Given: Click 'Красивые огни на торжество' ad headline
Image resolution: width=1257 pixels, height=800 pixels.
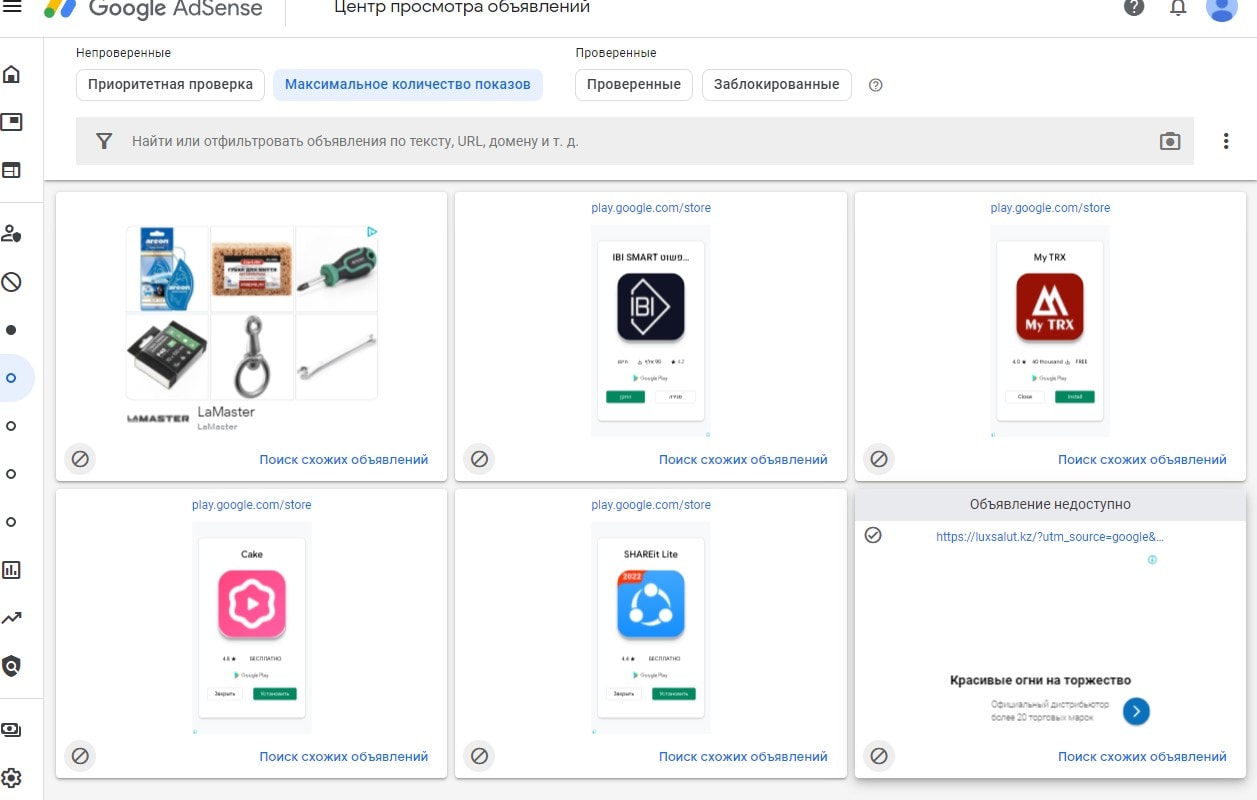Looking at the screenshot, I should click(x=1040, y=680).
